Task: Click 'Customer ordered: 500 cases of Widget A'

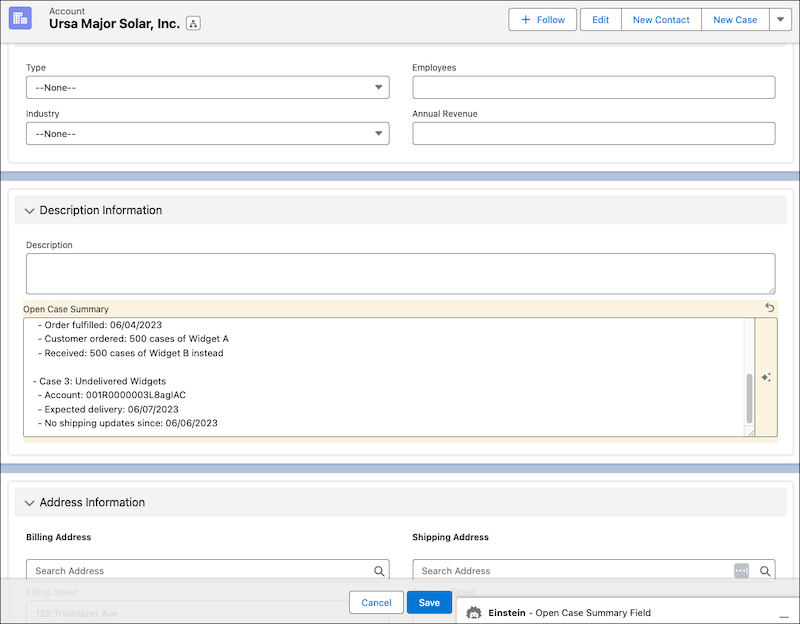Action: pyautogui.click(x=133, y=339)
